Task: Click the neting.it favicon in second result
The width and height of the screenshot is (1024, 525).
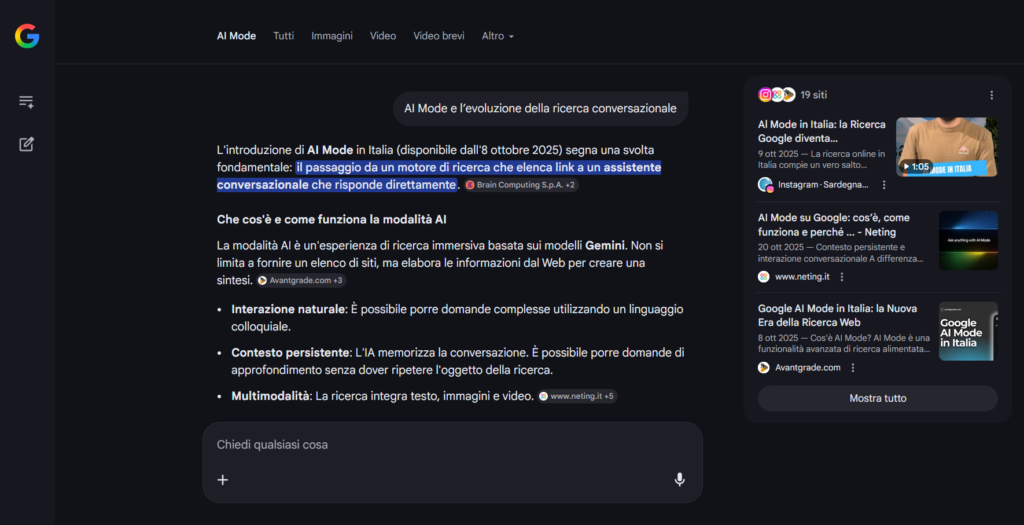Action: coord(763,277)
